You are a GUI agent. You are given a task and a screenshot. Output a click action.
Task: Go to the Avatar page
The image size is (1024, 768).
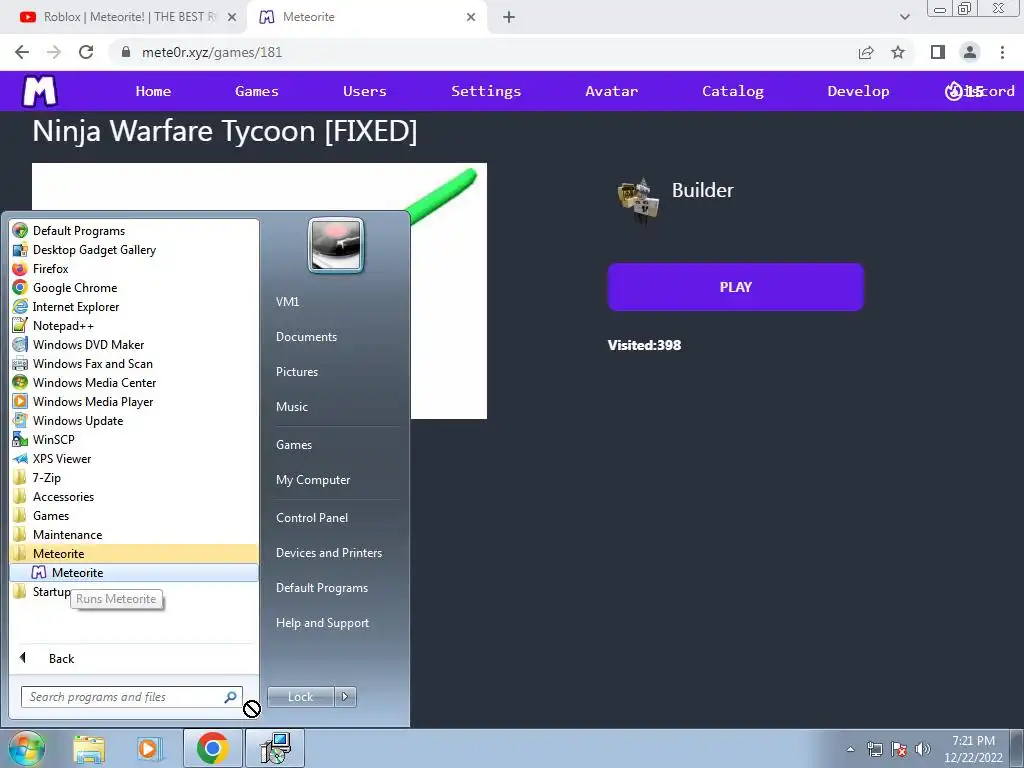(x=611, y=91)
